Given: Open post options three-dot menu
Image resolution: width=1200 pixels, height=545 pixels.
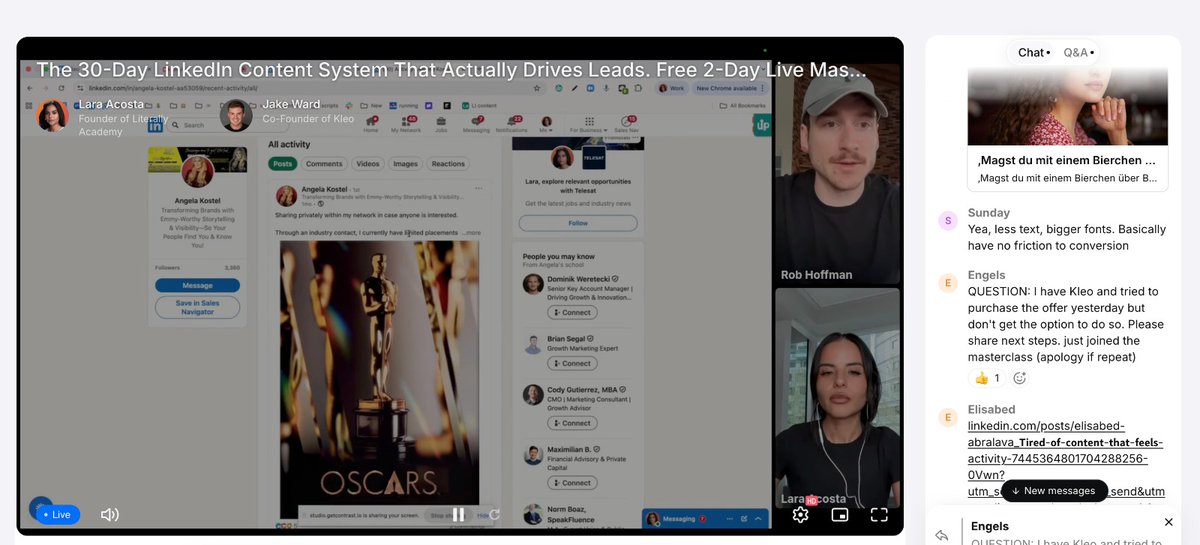Looking at the screenshot, I should pos(478,189).
